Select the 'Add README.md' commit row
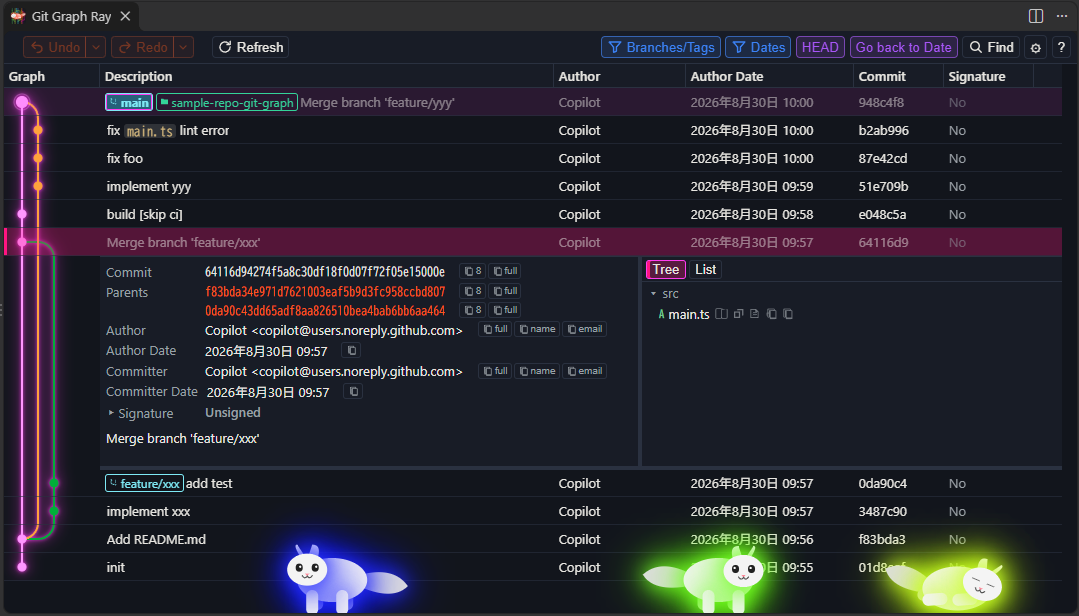This screenshot has width=1079, height=616. point(533,540)
